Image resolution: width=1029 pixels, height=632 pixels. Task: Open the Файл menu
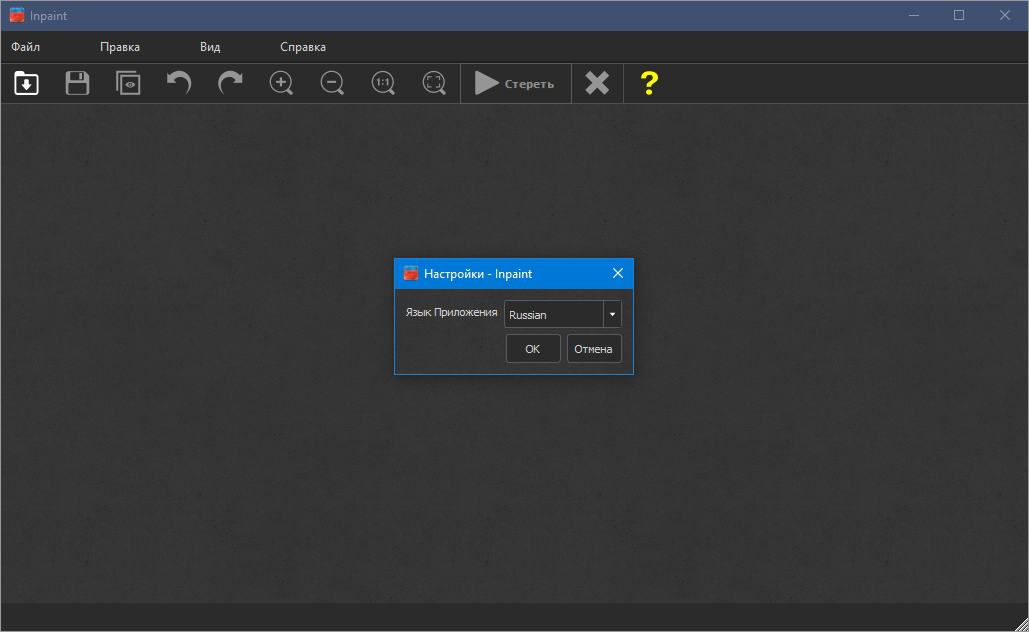tap(26, 47)
